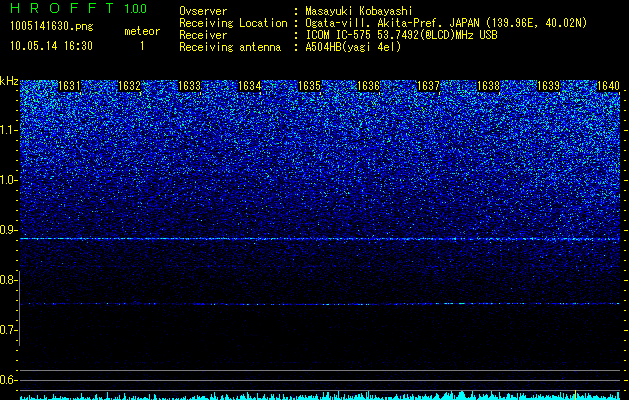Click the 1636 time marker
This screenshot has width=629, height=400.
pos(369,86)
